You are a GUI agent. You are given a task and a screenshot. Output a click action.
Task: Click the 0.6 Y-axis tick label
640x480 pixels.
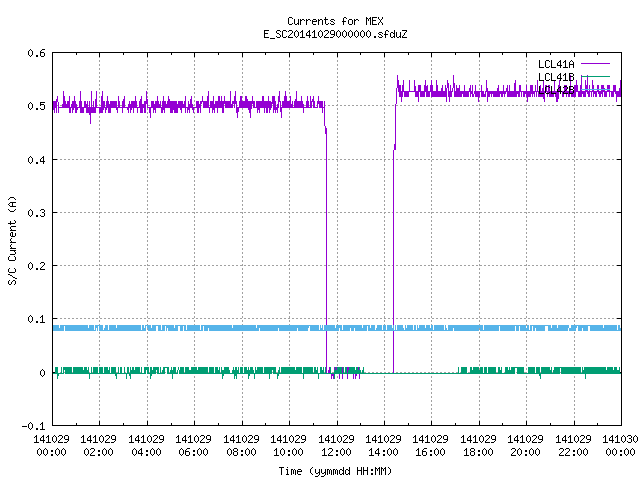pyautogui.click(x=36, y=53)
